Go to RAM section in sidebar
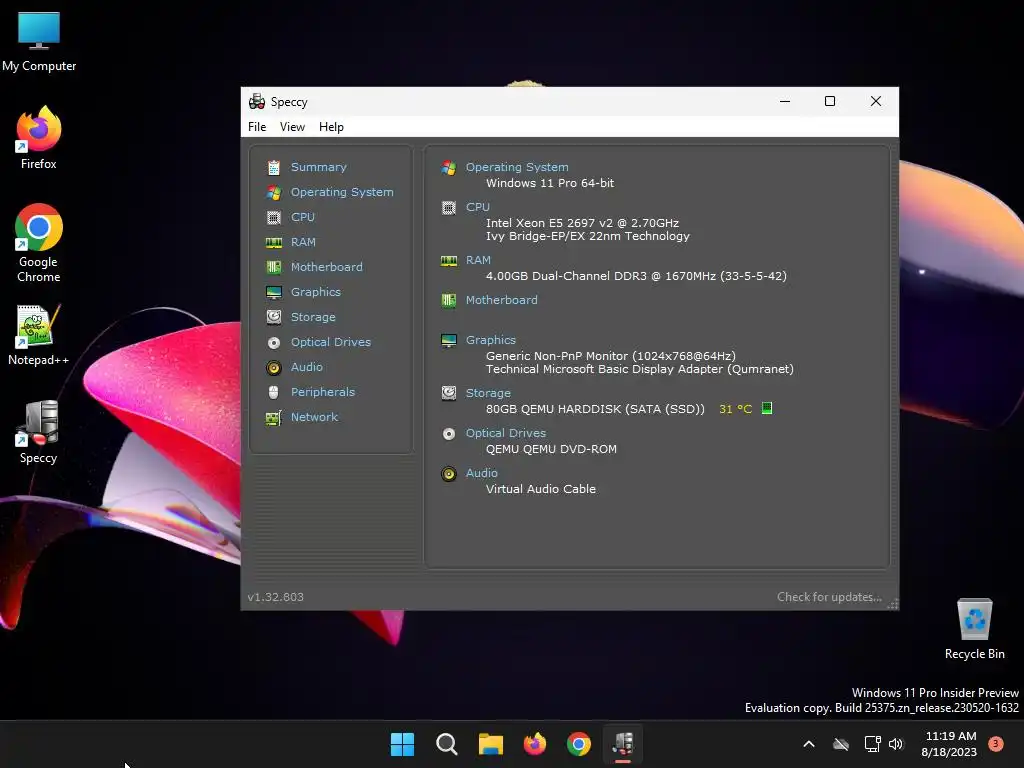This screenshot has width=1024, height=768. click(x=303, y=242)
